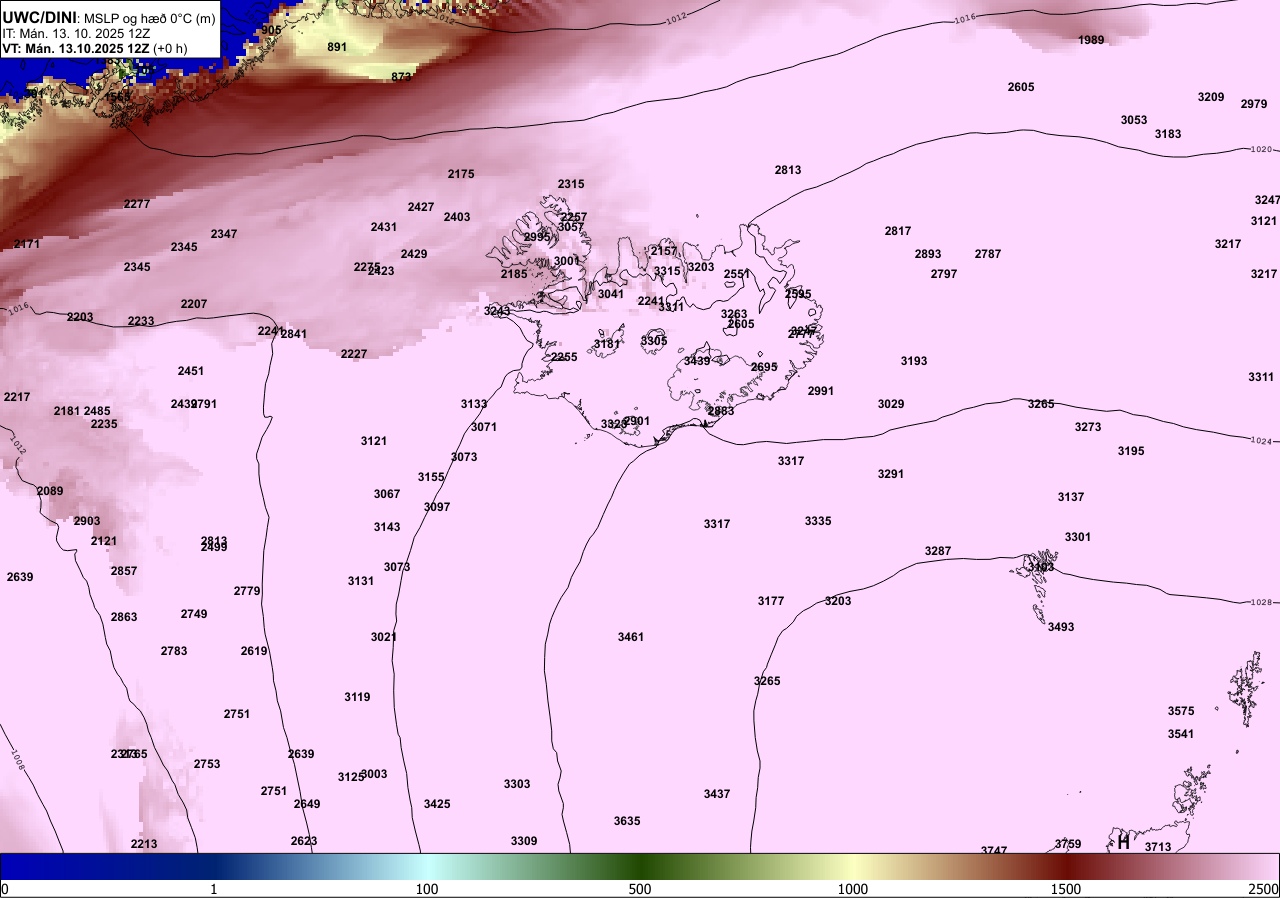This screenshot has height=898, width=1280.
Task: Click the 3193 height value
Action: tap(914, 361)
